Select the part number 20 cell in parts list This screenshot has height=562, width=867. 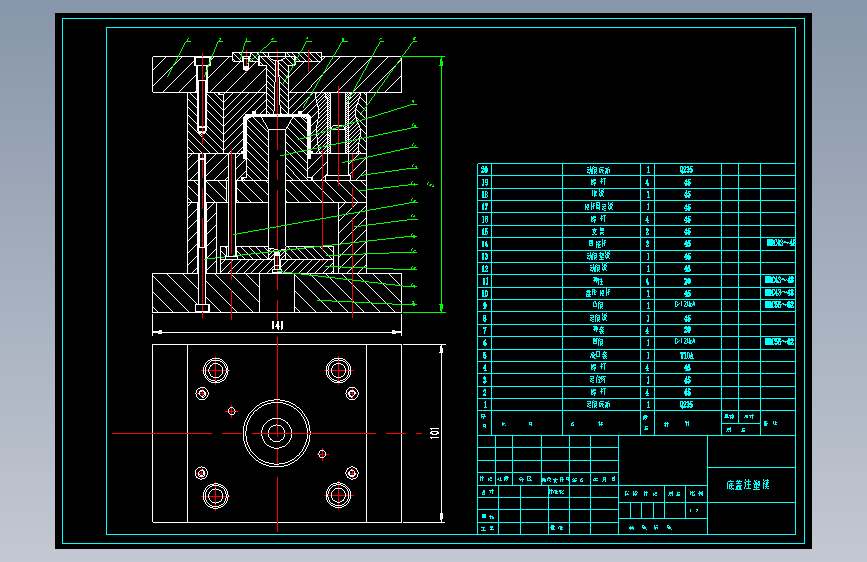point(484,170)
